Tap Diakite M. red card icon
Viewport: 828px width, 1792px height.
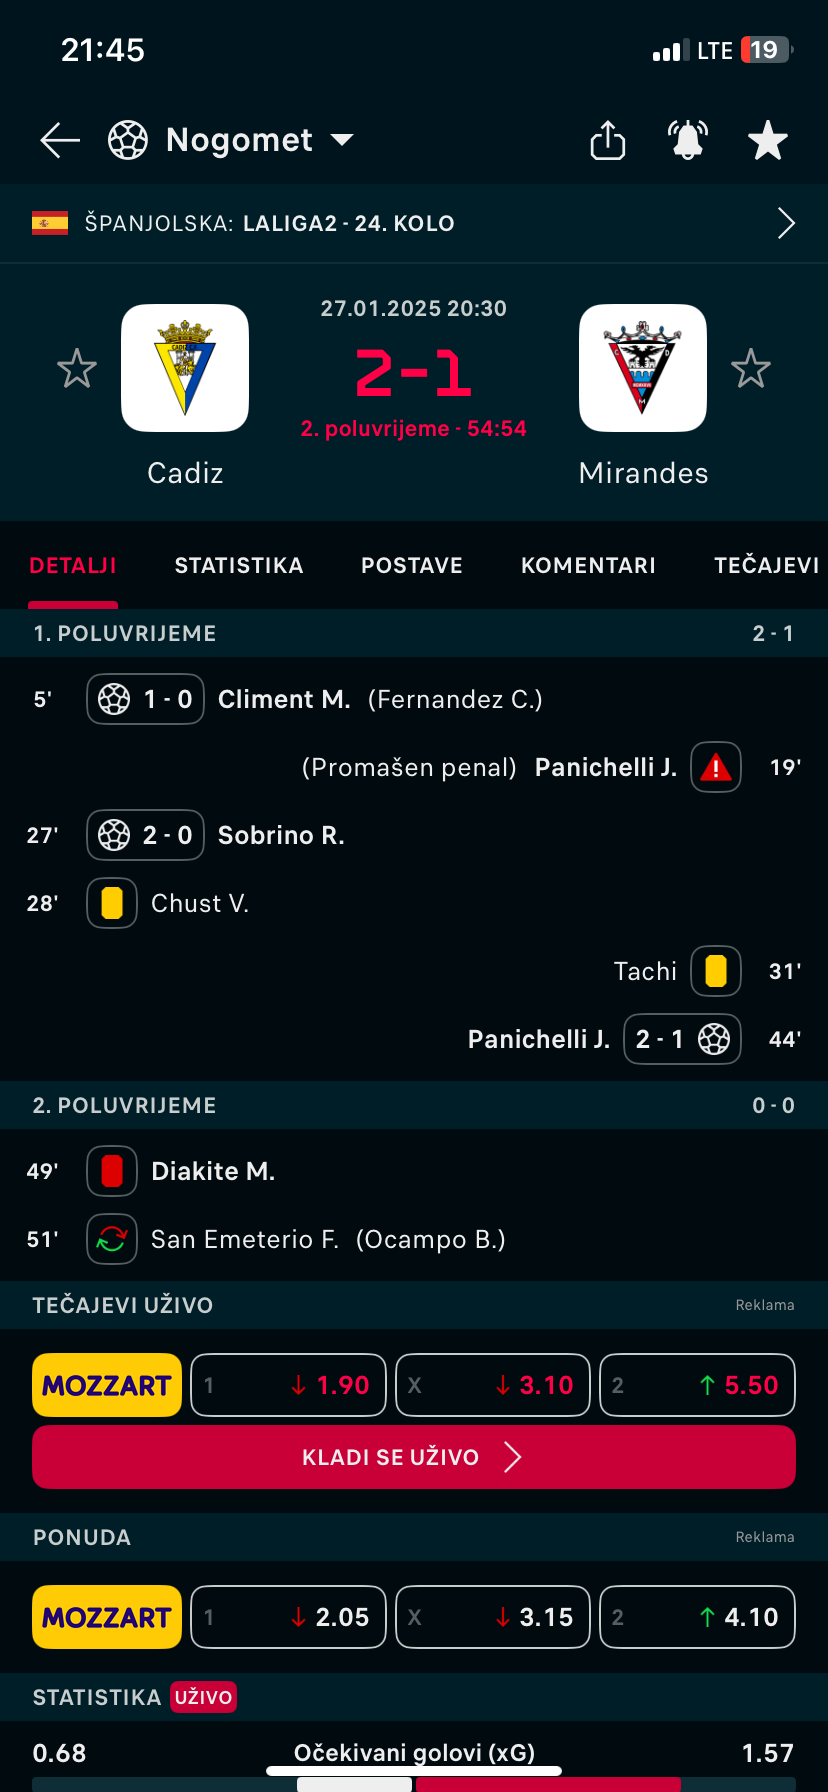click(112, 1171)
